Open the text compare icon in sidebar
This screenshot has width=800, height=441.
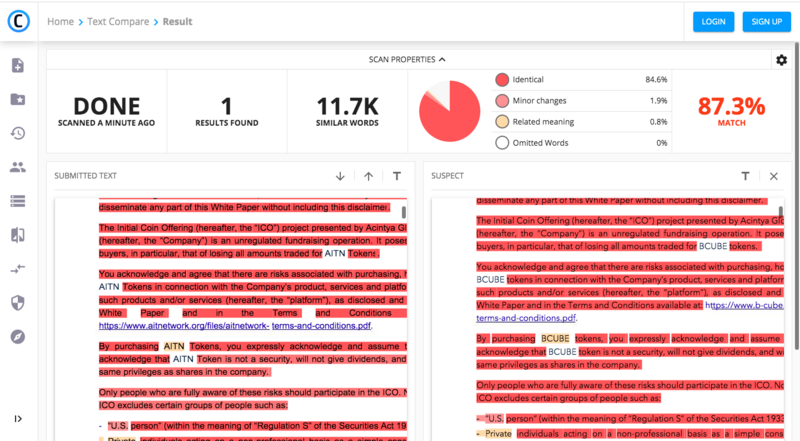point(18,235)
